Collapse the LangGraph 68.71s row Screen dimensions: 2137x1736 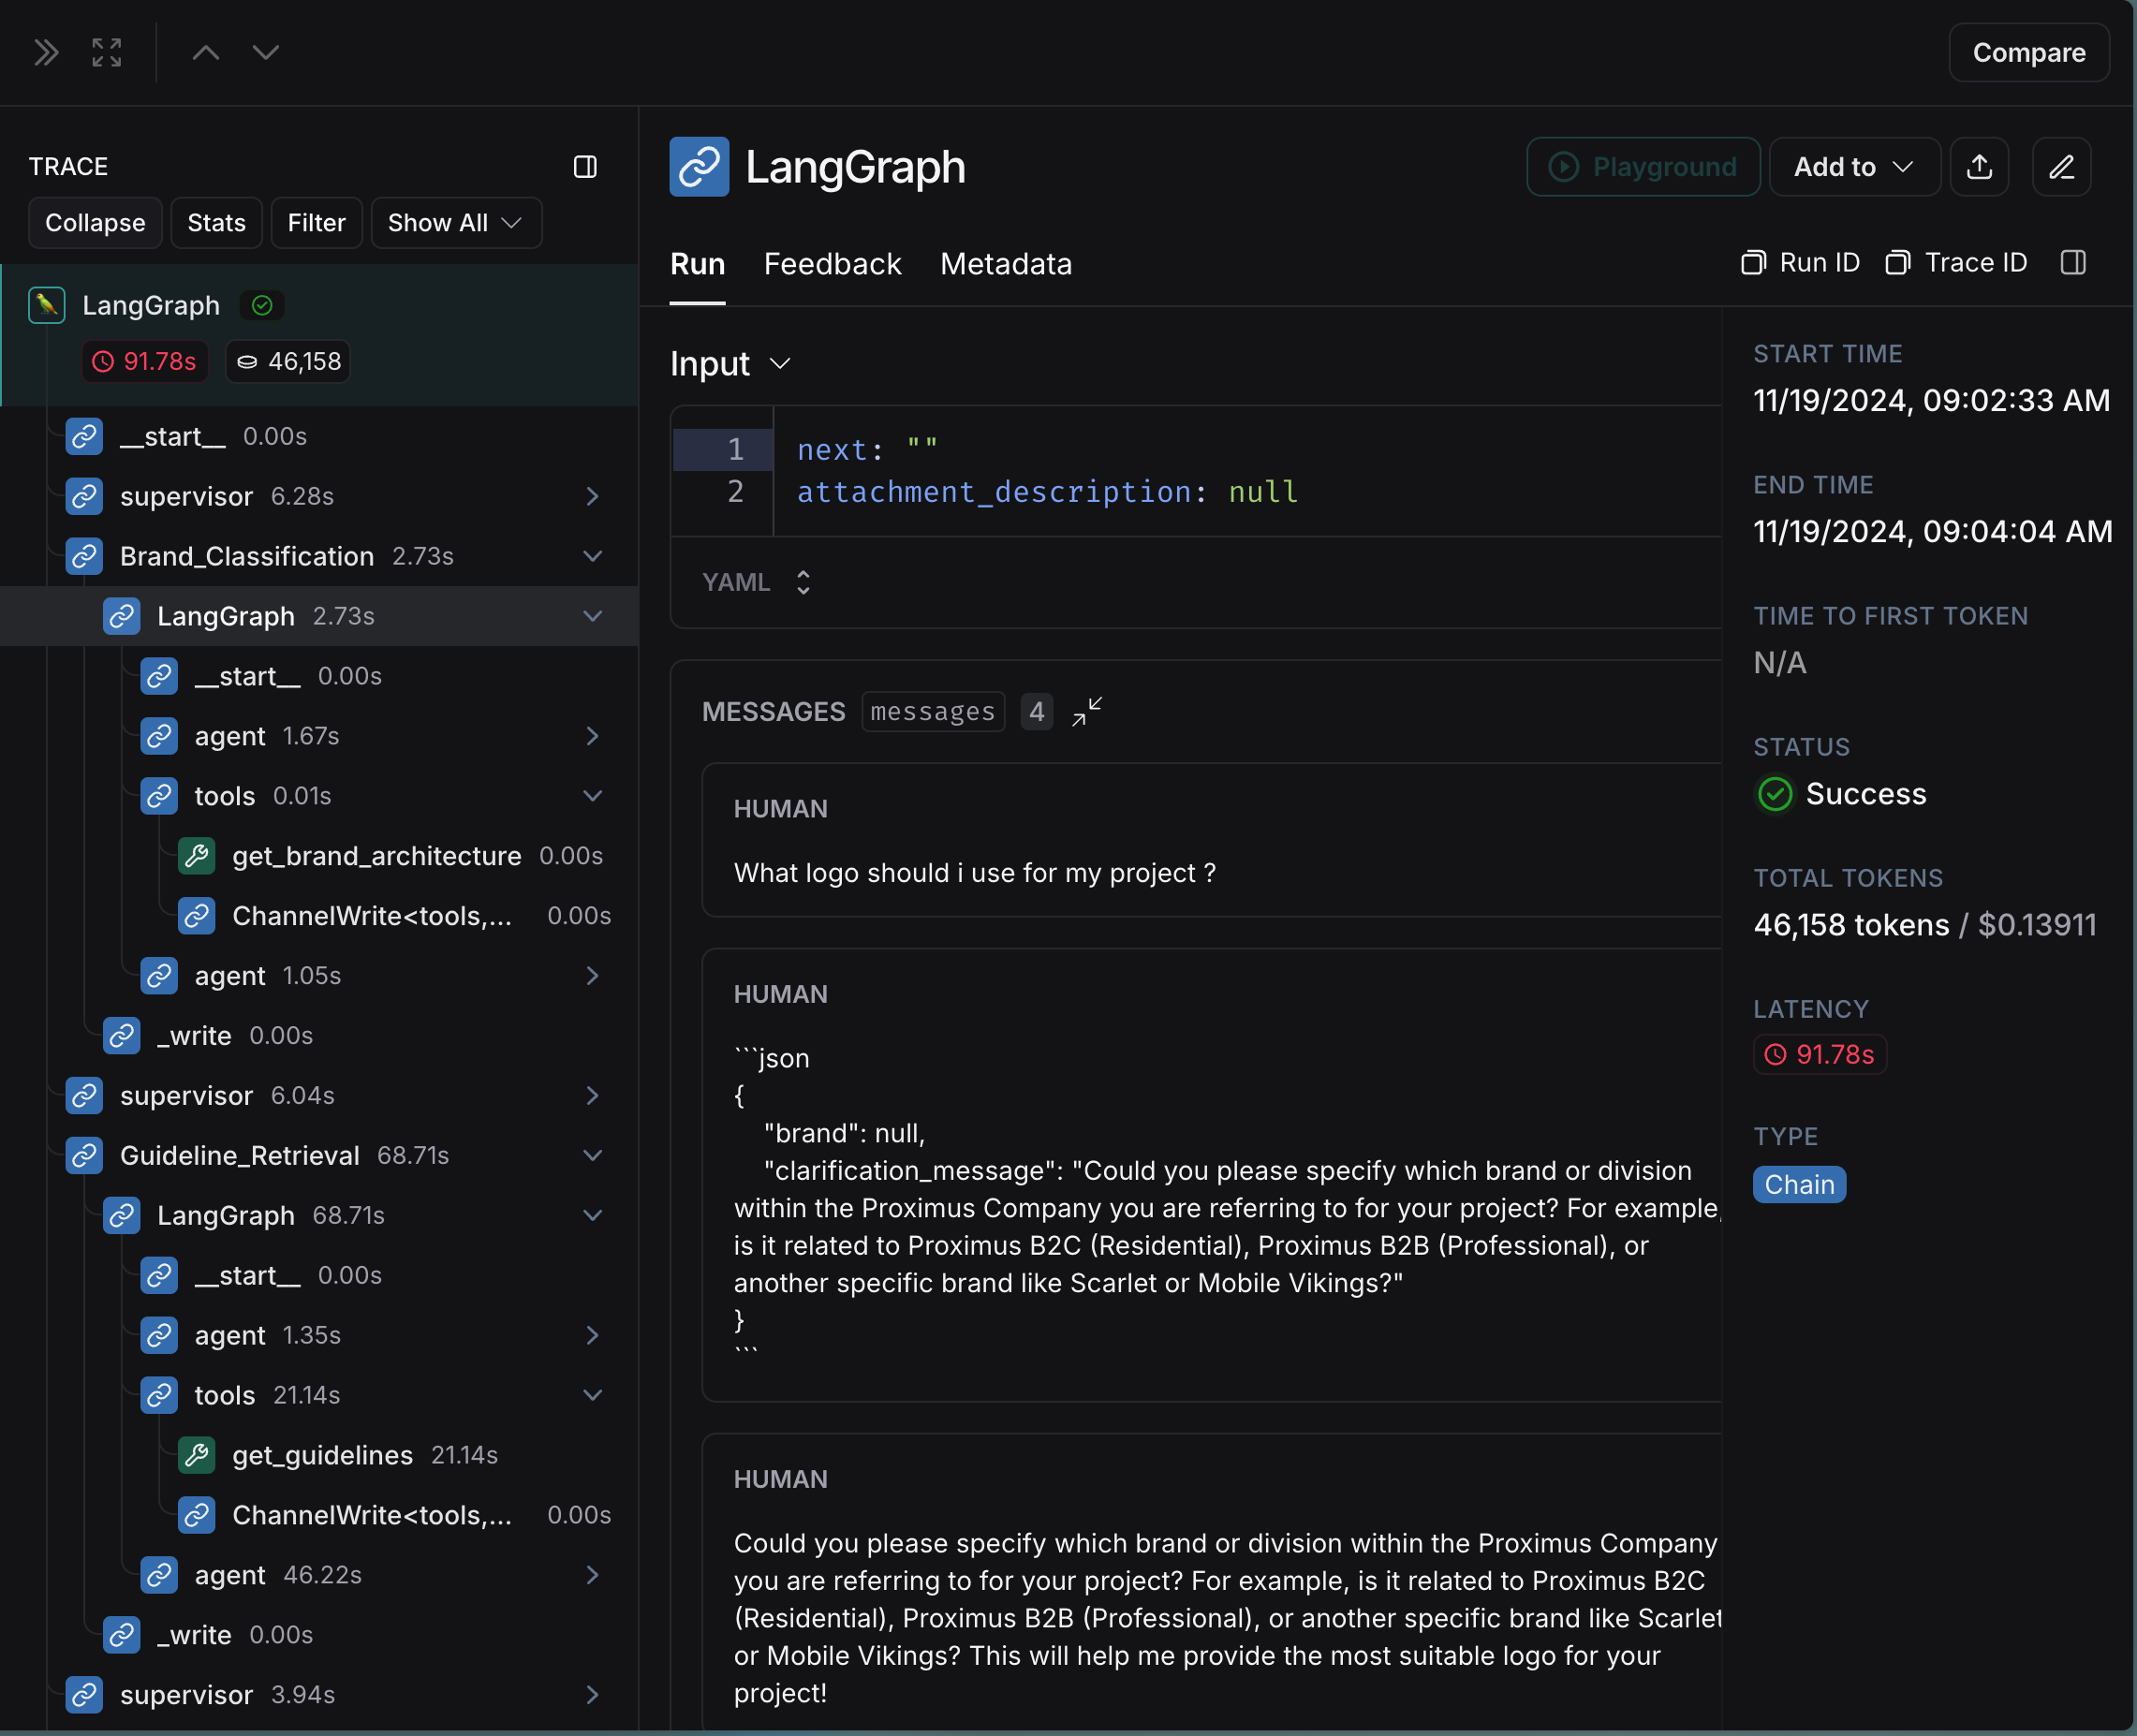click(592, 1216)
